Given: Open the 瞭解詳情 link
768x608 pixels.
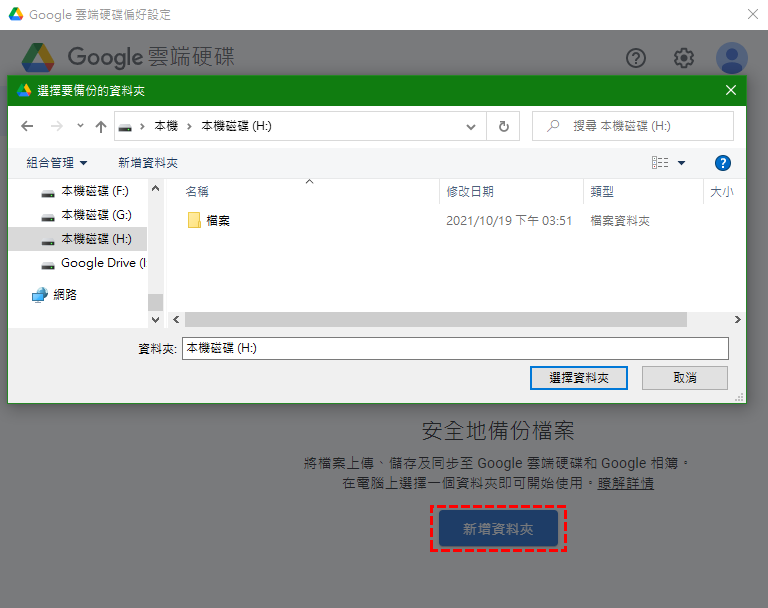Looking at the screenshot, I should [x=625, y=484].
